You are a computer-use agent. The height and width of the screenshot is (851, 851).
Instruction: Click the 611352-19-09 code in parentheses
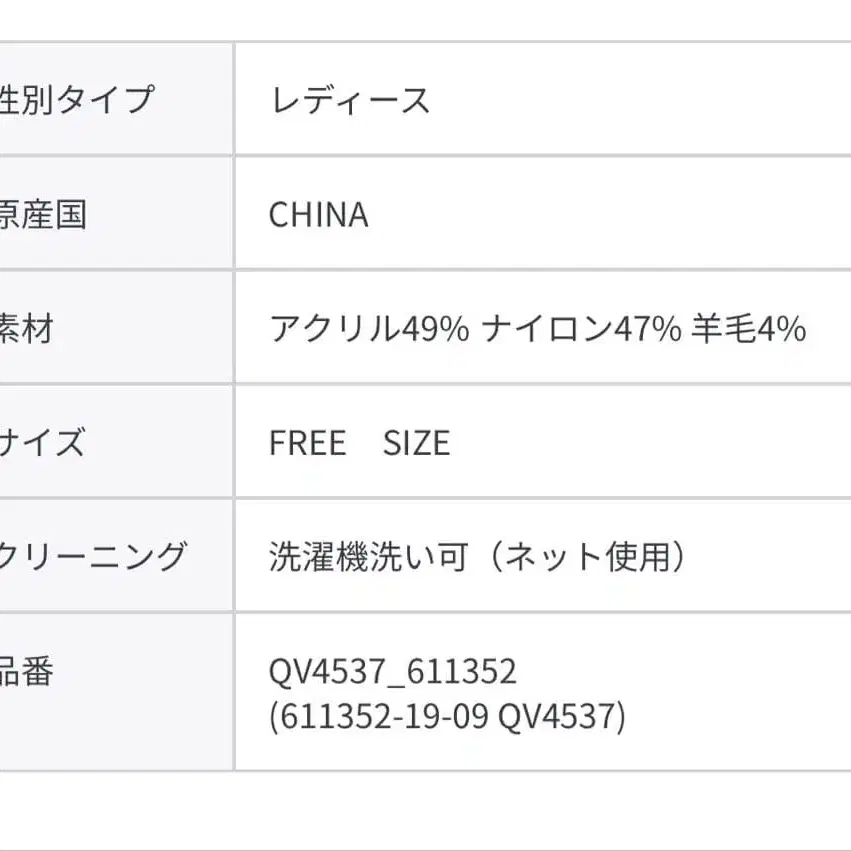tap(378, 717)
